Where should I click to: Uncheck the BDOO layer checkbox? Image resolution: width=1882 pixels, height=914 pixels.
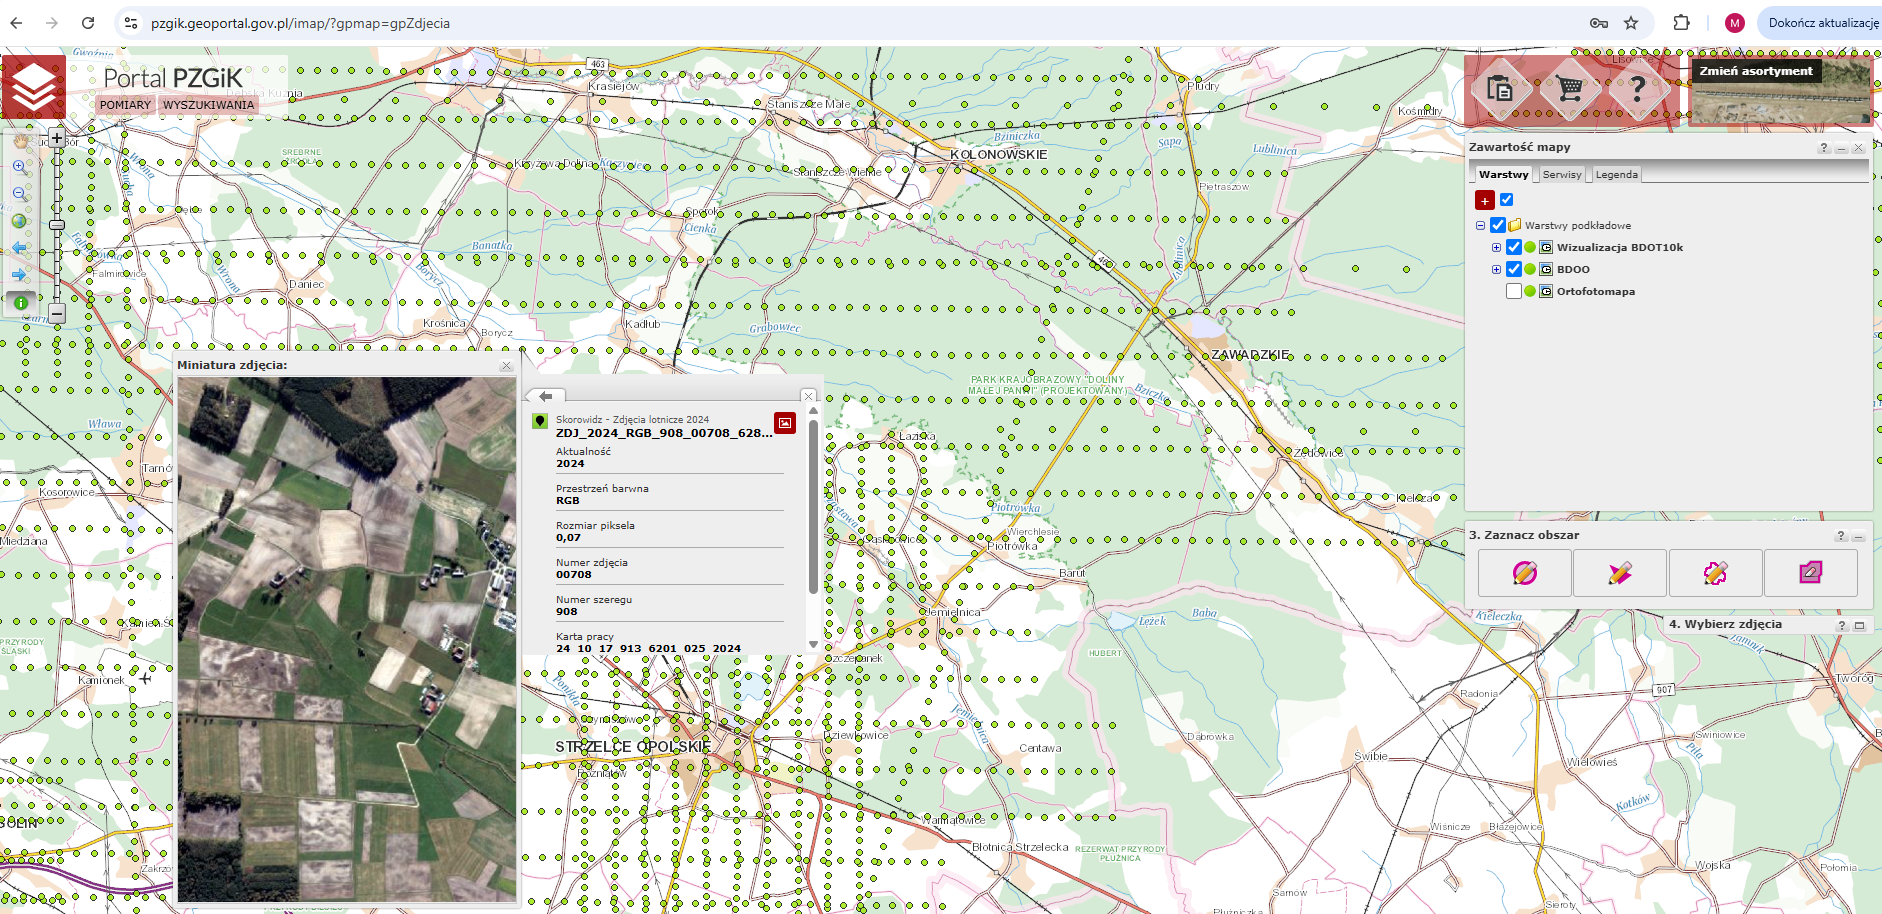1514,269
